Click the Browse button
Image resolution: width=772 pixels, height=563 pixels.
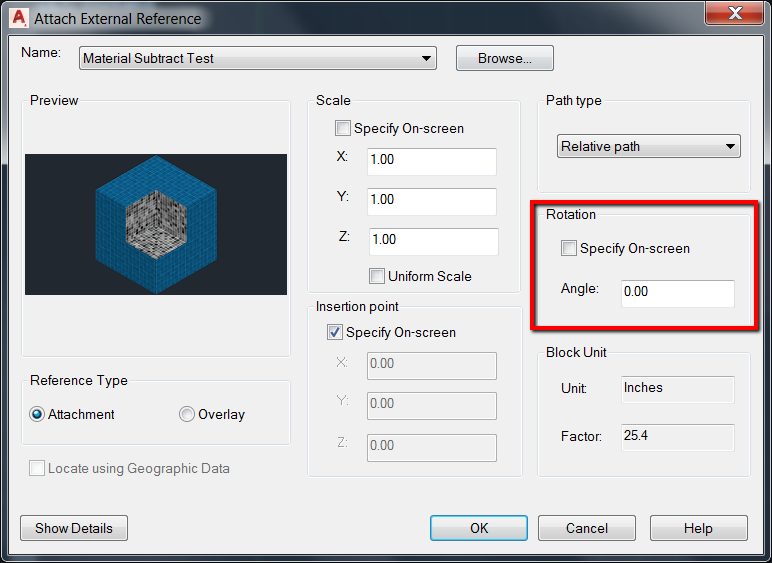click(504, 58)
